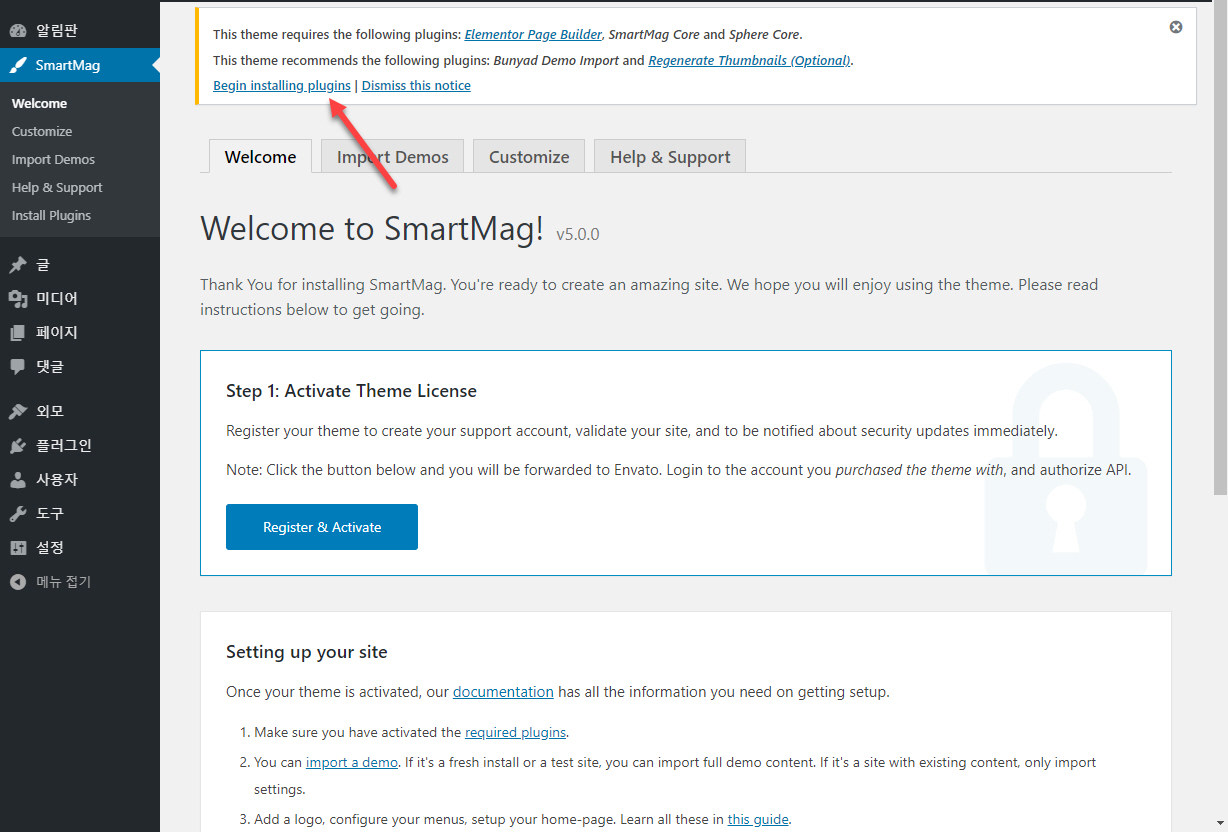The height and width of the screenshot is (832, 1228).
Task: Click the Welcome to SmartMag! heading
Action: (372, 228)
